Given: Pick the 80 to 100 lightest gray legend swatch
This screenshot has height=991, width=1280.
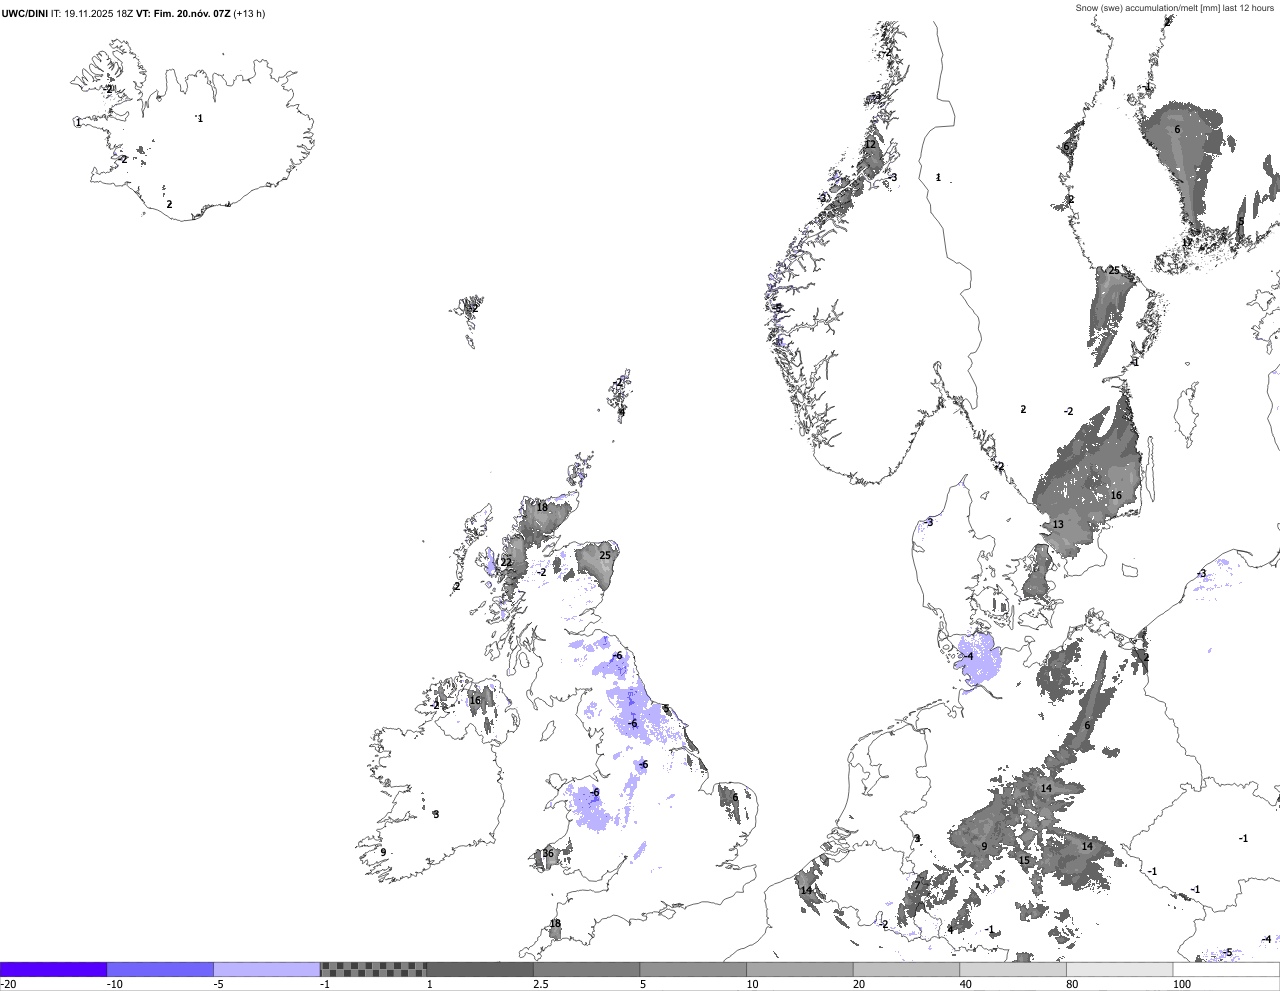Looking at the screenshot, I should [x=1120, y=969].
